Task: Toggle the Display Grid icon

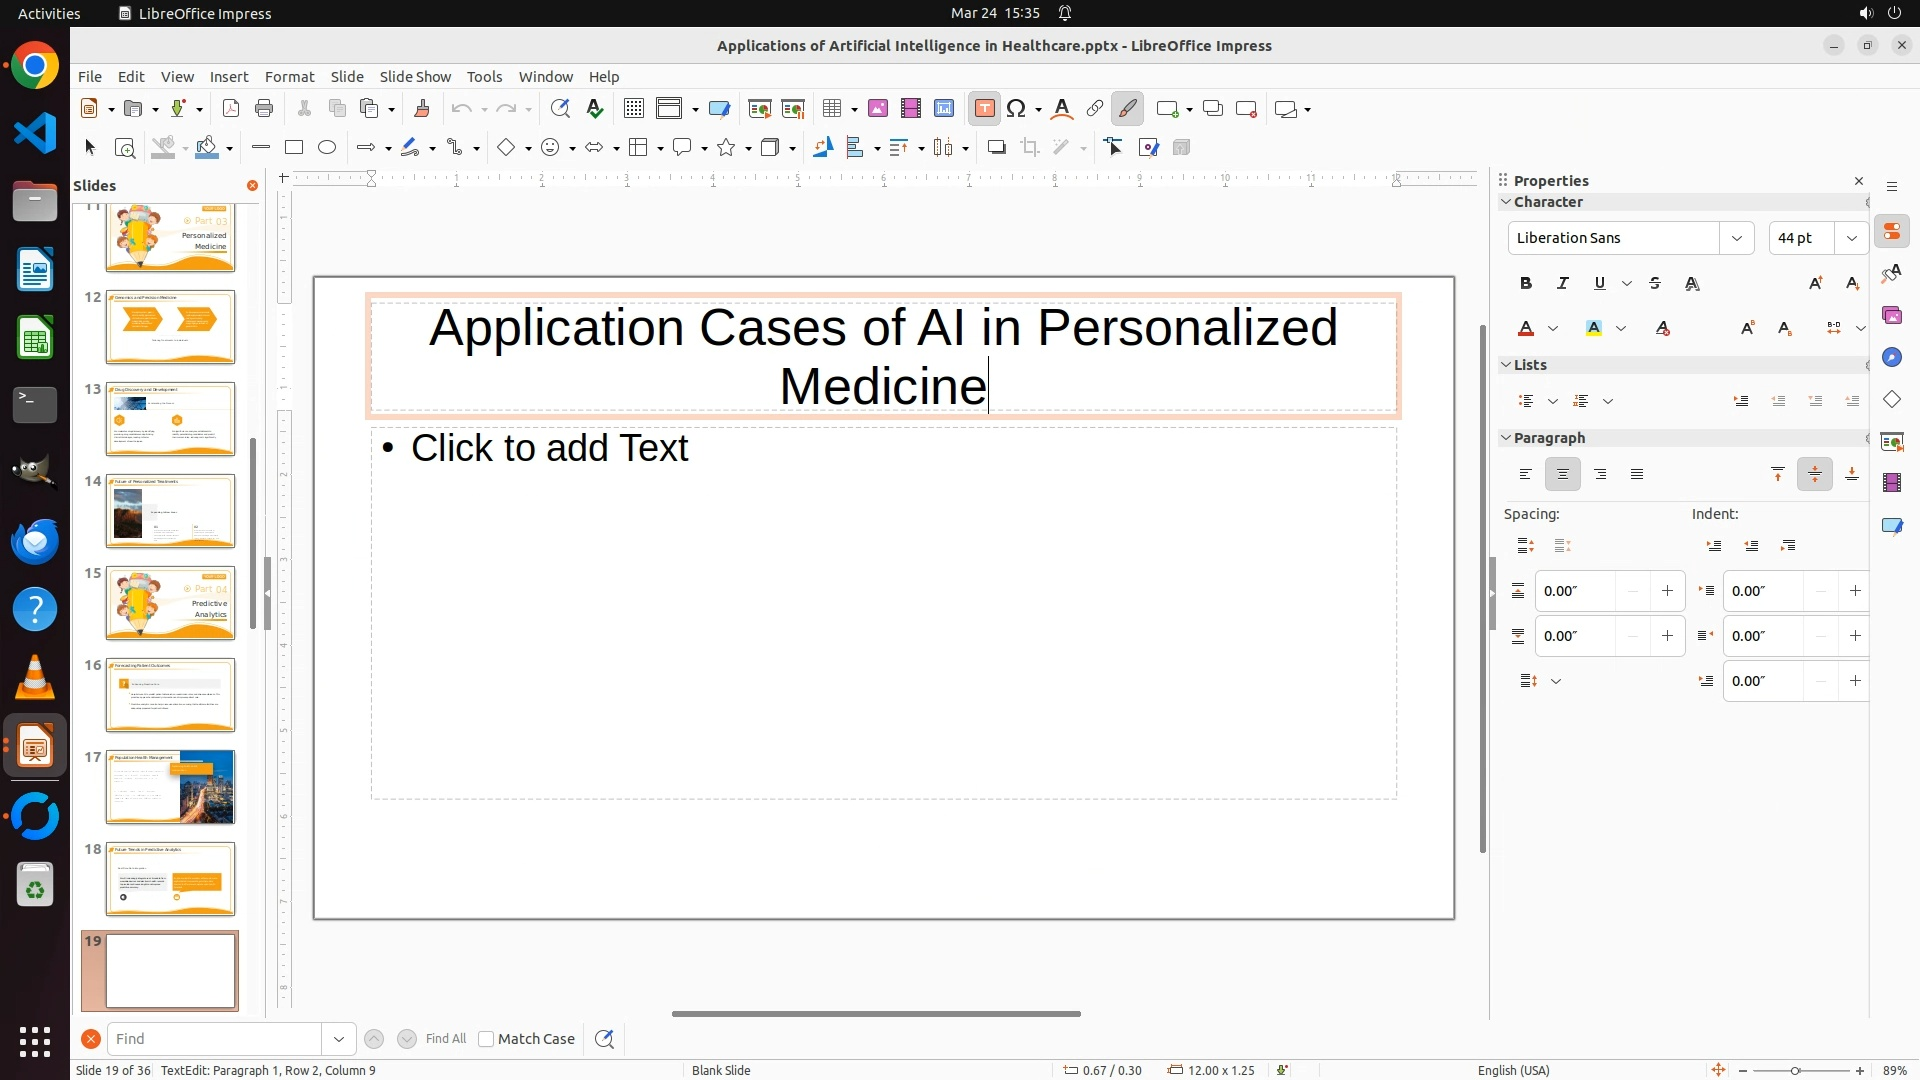Action: [633, 109]
